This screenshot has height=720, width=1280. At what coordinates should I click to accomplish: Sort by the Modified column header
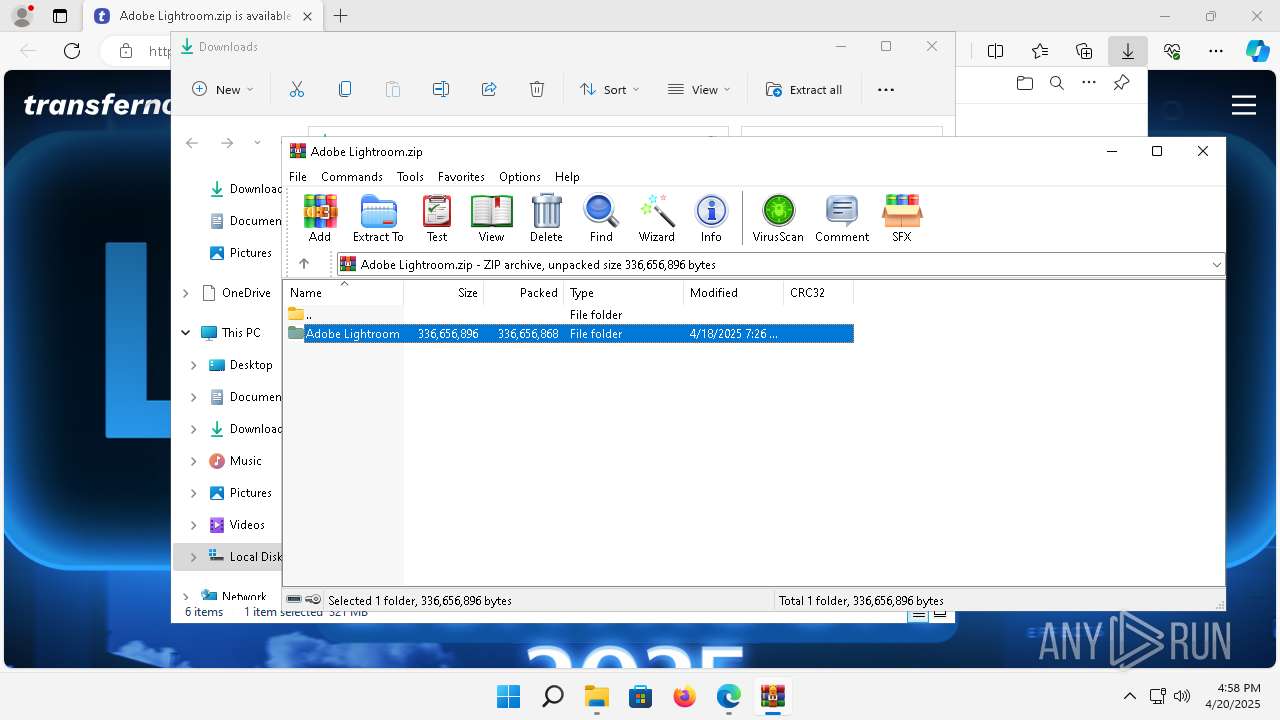pos(733,293)
